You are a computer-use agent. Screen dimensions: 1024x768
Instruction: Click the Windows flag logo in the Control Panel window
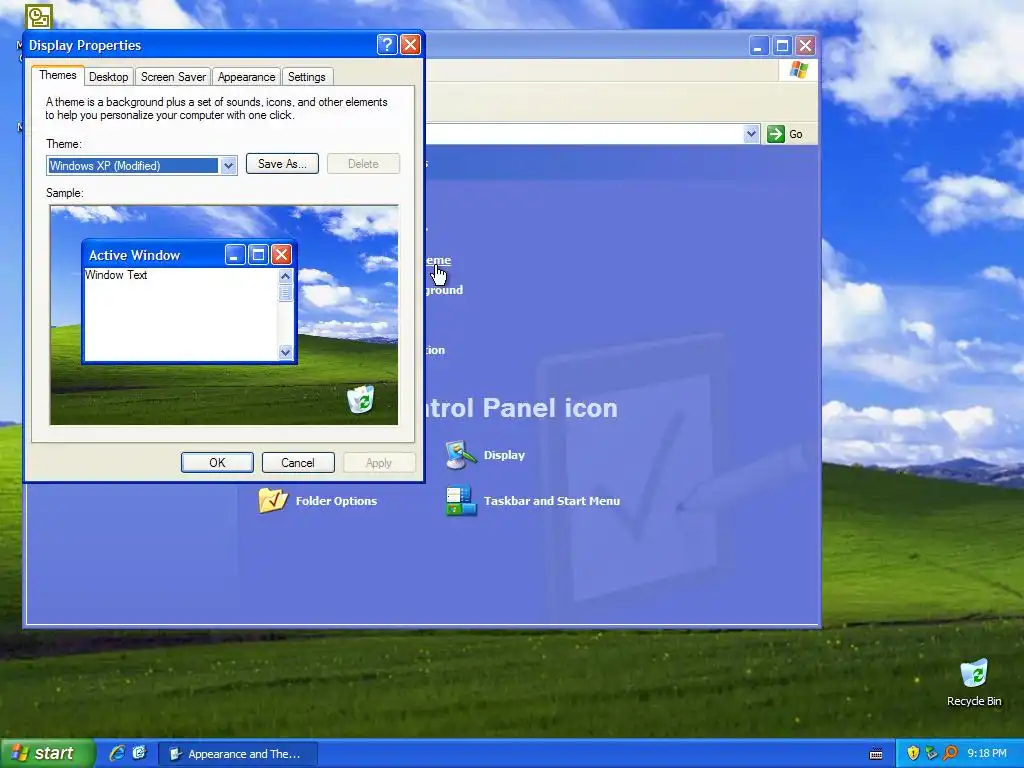tap(798, 70)
